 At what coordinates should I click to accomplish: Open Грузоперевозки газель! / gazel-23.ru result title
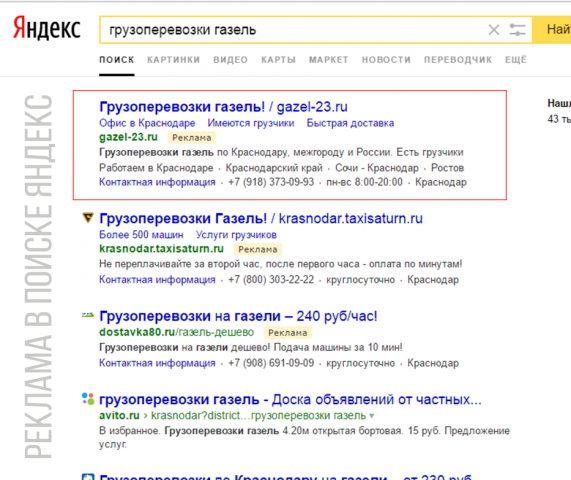[x=223, y=107]
